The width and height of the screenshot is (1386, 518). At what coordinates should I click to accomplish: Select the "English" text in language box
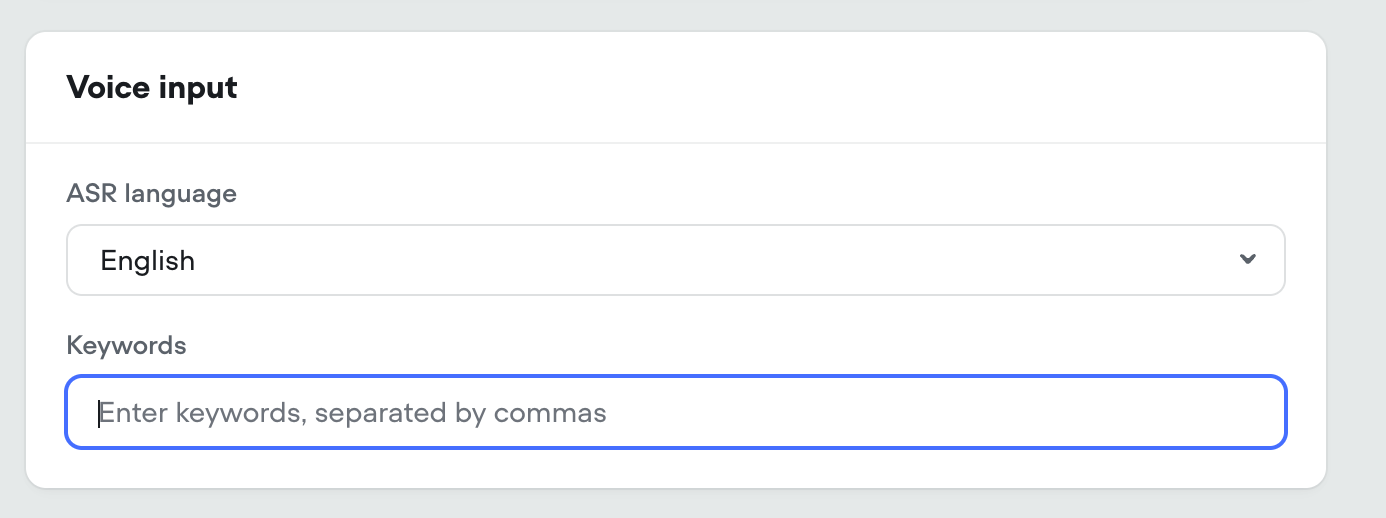148,261
